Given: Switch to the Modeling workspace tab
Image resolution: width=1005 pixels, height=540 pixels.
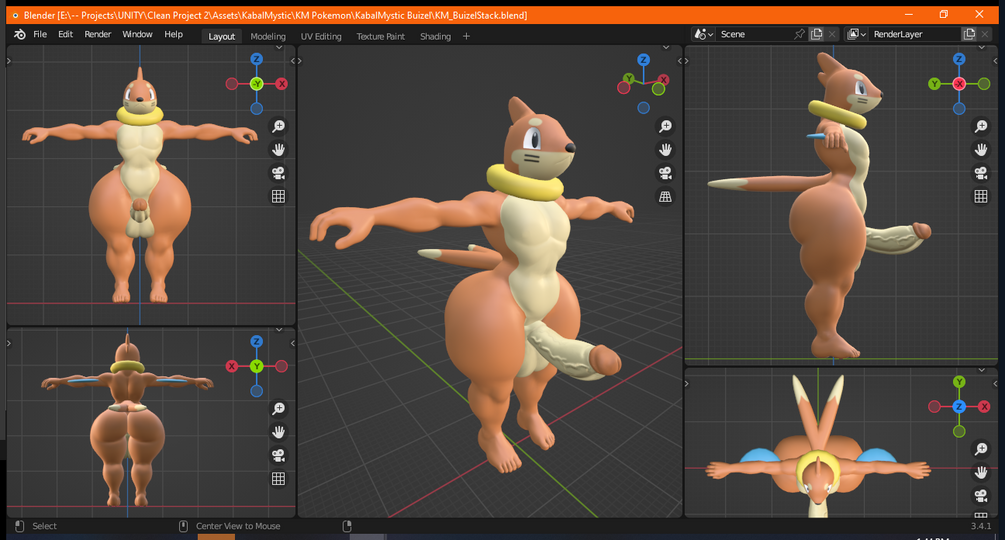Looking at the screenshot, I should click(268, 37).
